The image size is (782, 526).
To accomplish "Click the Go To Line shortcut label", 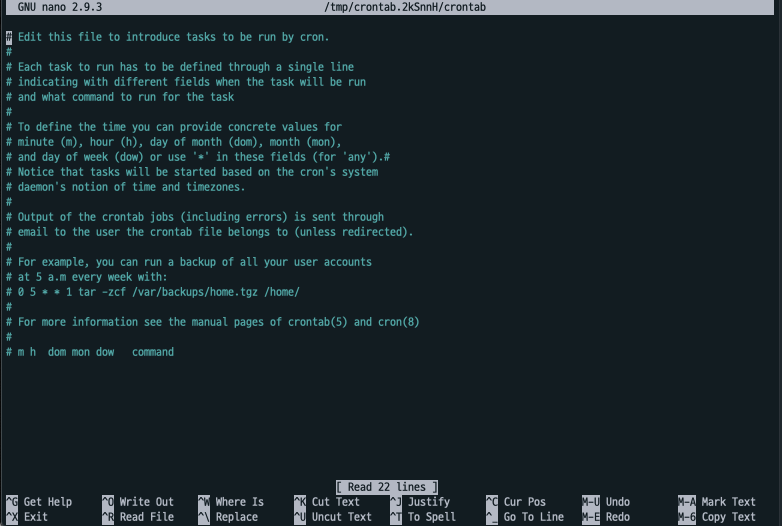I will [x=534, y=517].
